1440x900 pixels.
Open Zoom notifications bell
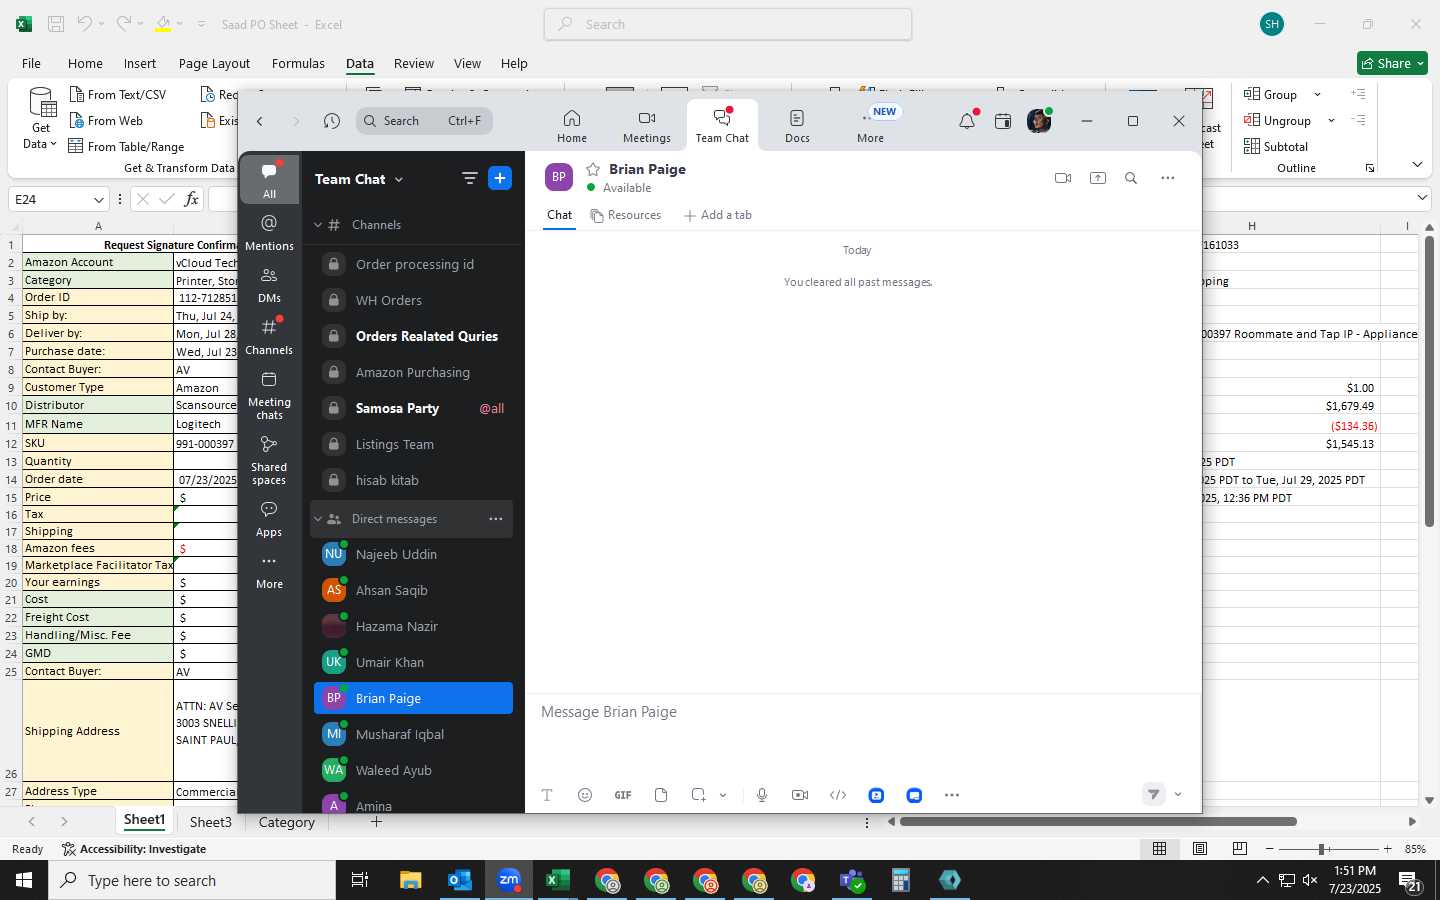[x=967, y=121]
